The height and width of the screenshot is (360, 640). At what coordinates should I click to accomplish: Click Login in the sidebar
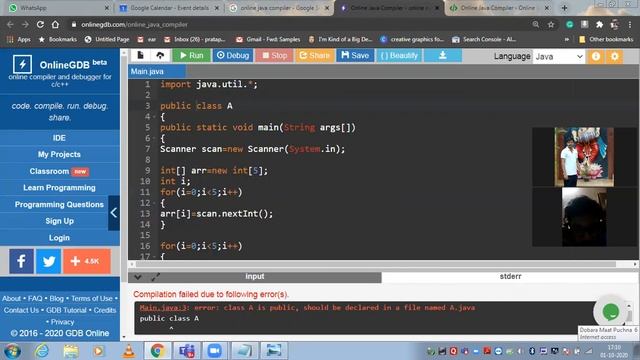point(59,238)
